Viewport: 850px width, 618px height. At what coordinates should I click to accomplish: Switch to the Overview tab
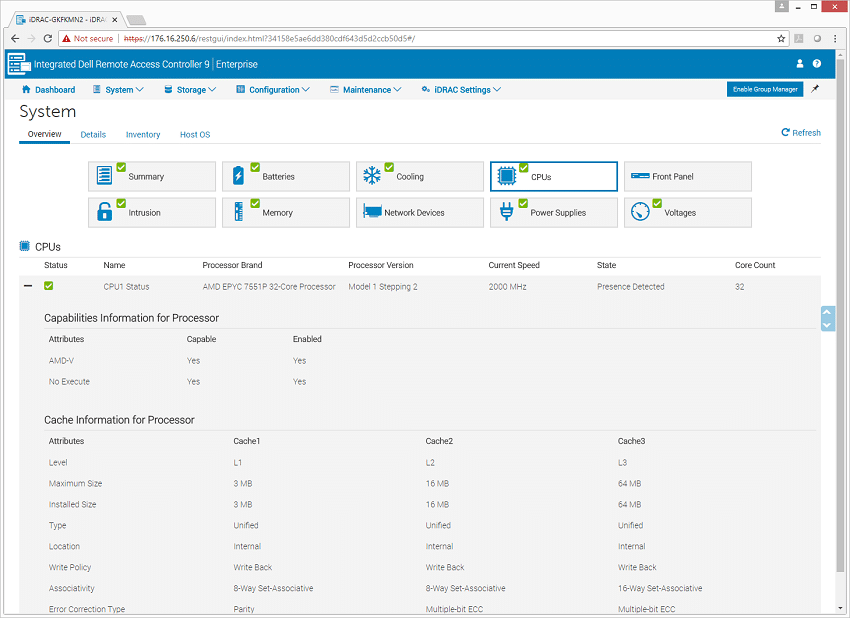coord(44,134)
